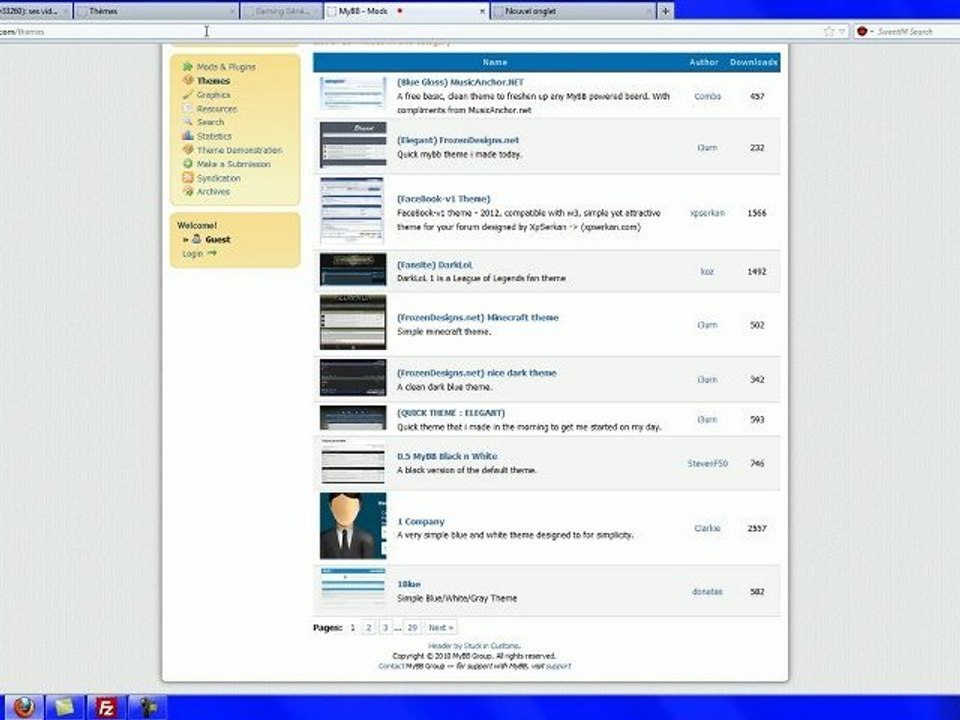This screenshot has width=960, height=720.
Task: Click the Stuck in Customs footer link
Action: [491, 646]
